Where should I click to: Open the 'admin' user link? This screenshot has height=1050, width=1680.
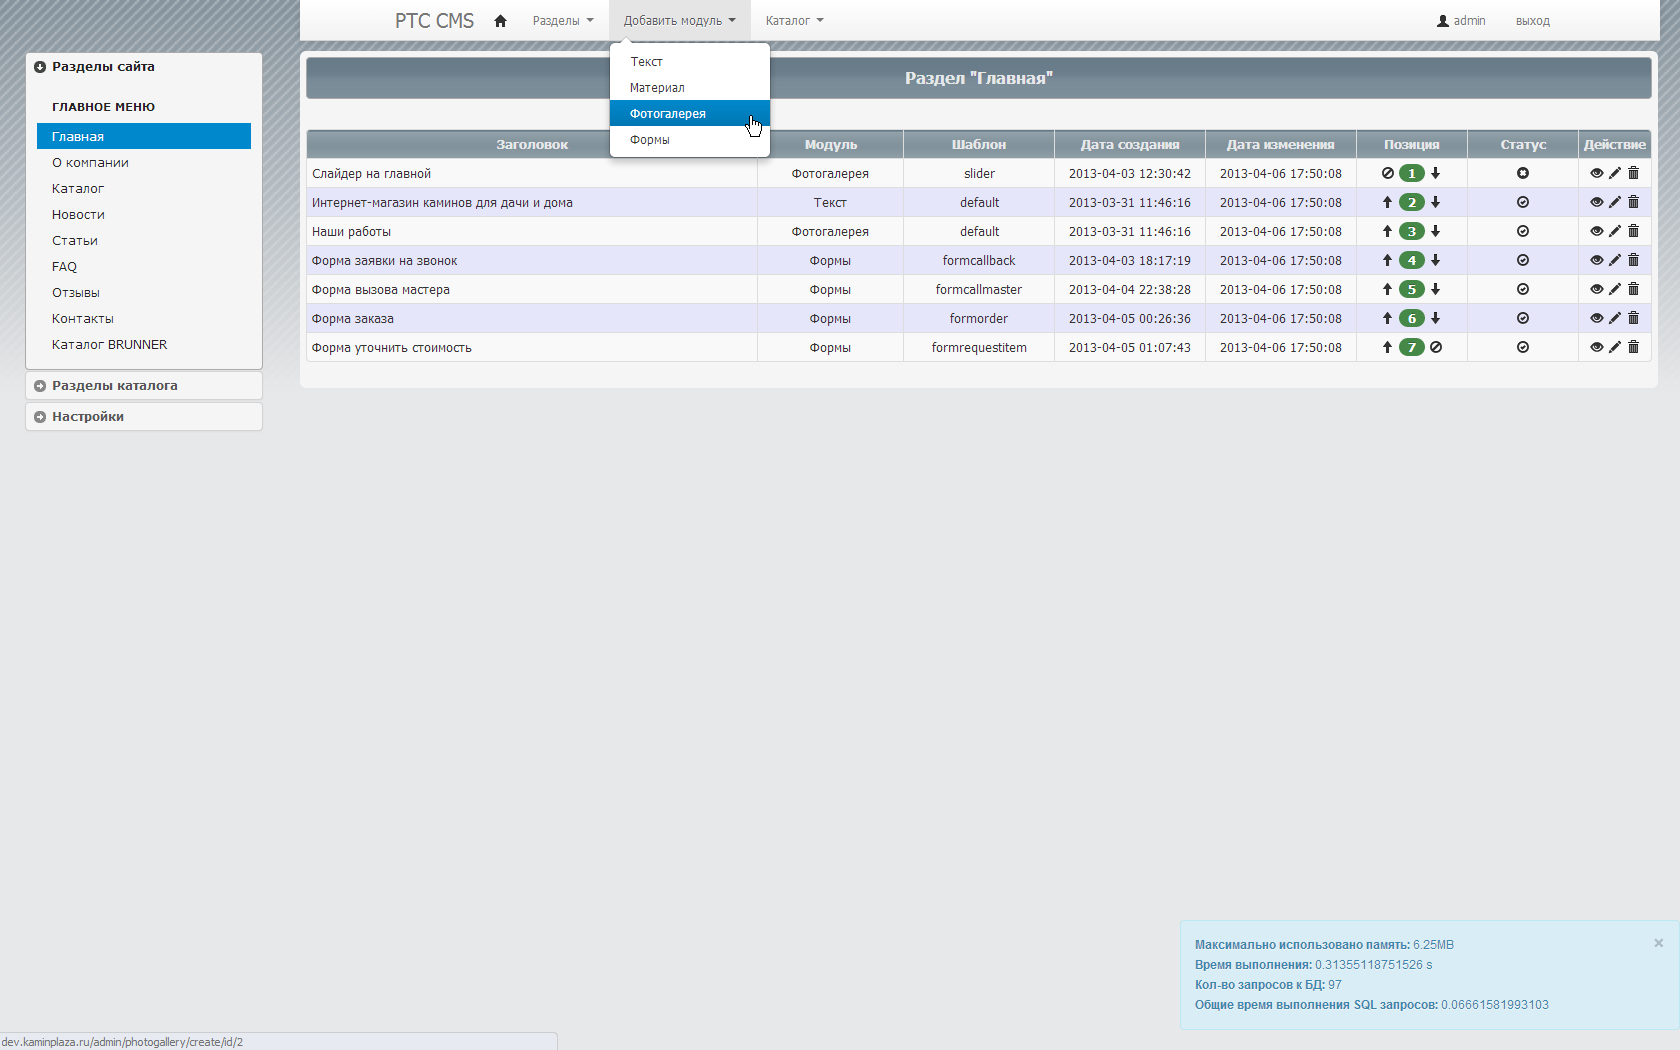pyautogui.click(x=1461, y=21)
